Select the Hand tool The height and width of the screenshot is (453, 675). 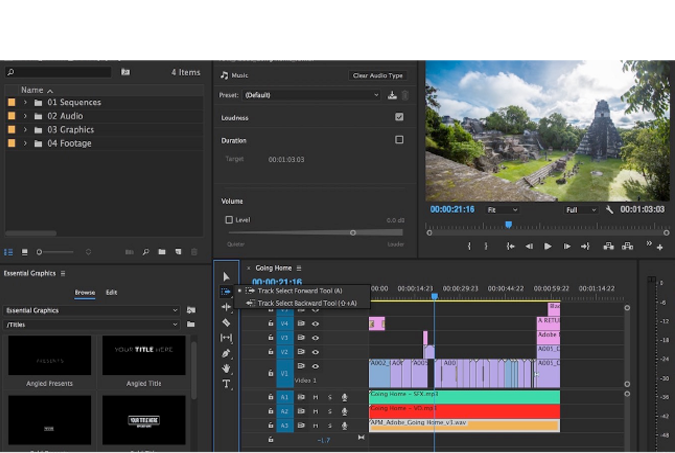click(x=226, y=368)
